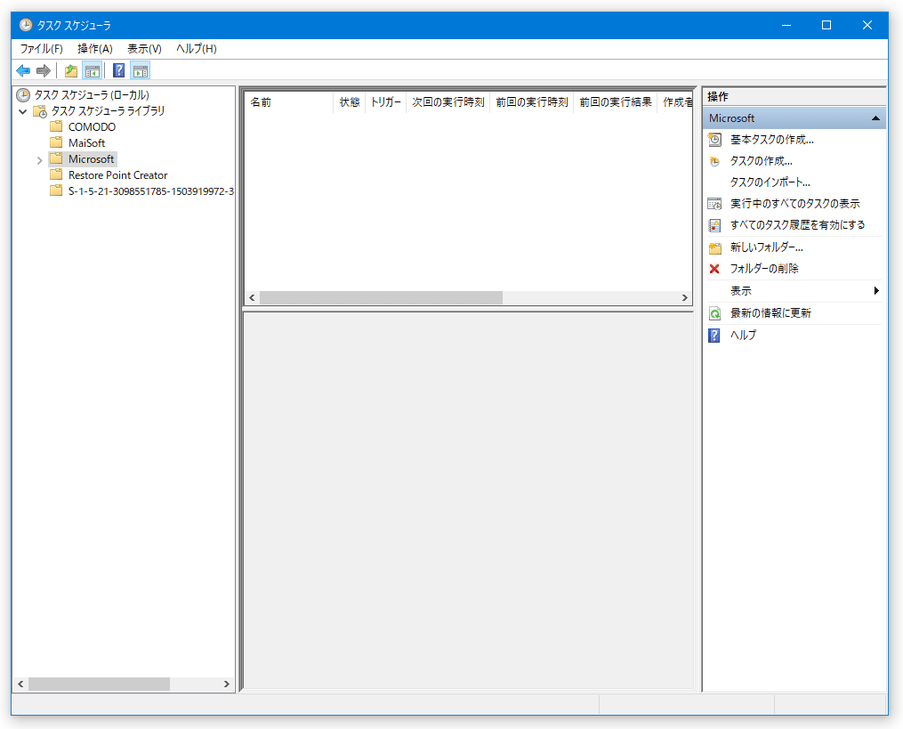Collapse the タスク スケジューラ ライブラリ tree node
The width and height of the screenshot is (903, 729).
23,111
